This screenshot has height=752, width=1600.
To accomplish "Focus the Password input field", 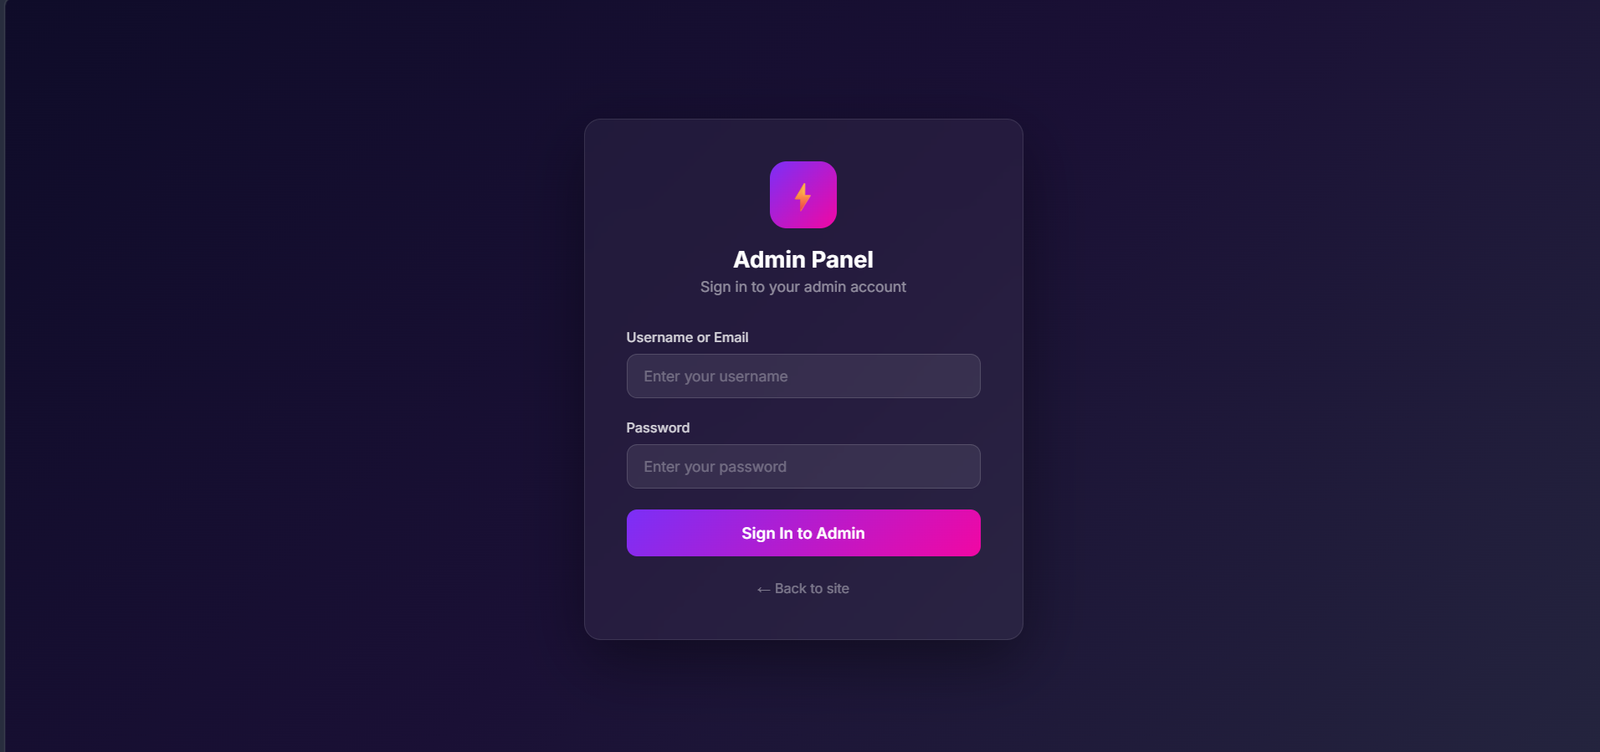I will (x=803, y=466).
